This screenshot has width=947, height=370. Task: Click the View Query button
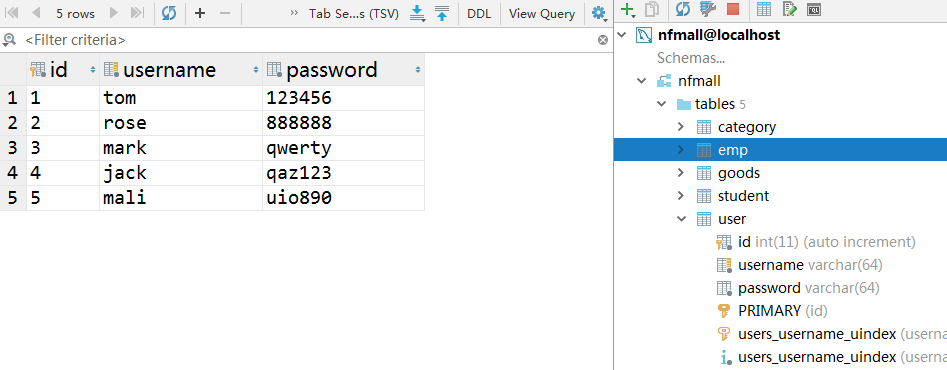click(x=542, y=13)
